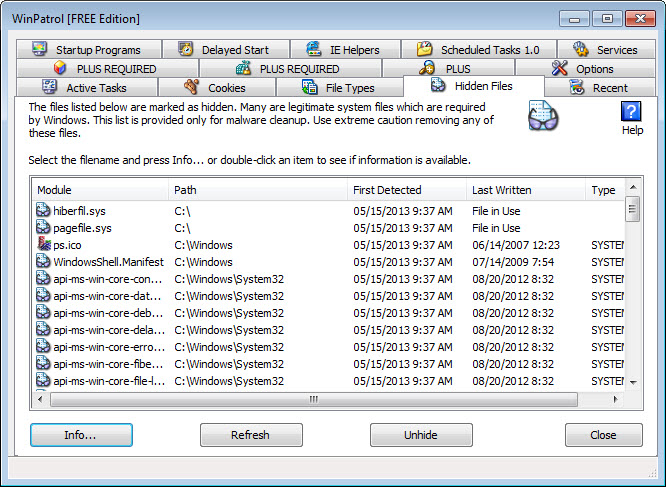Image resolution: width=666 pixels, height=487 pixels.
Task: Sort by Last Written column header
Action: pyautogui.click(x=526, y=190)
